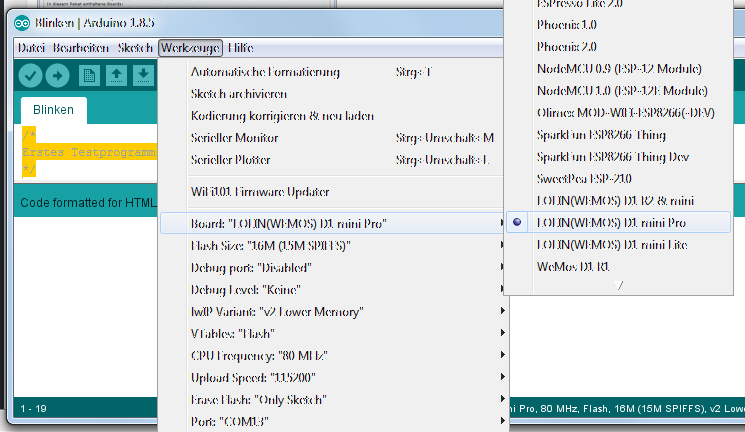745x432 pixels.
Task: Open Serieller Monitor from the menu
Action: coord(235,137)
